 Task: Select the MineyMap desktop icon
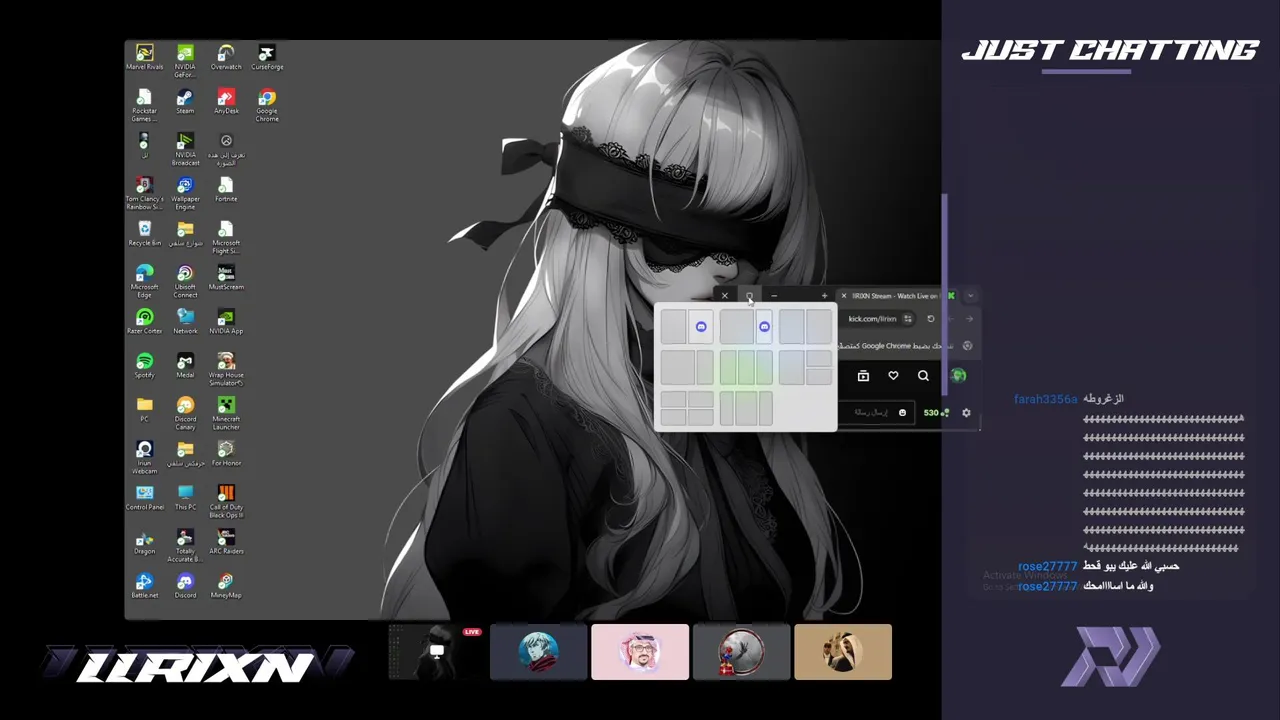click(226, 586)
